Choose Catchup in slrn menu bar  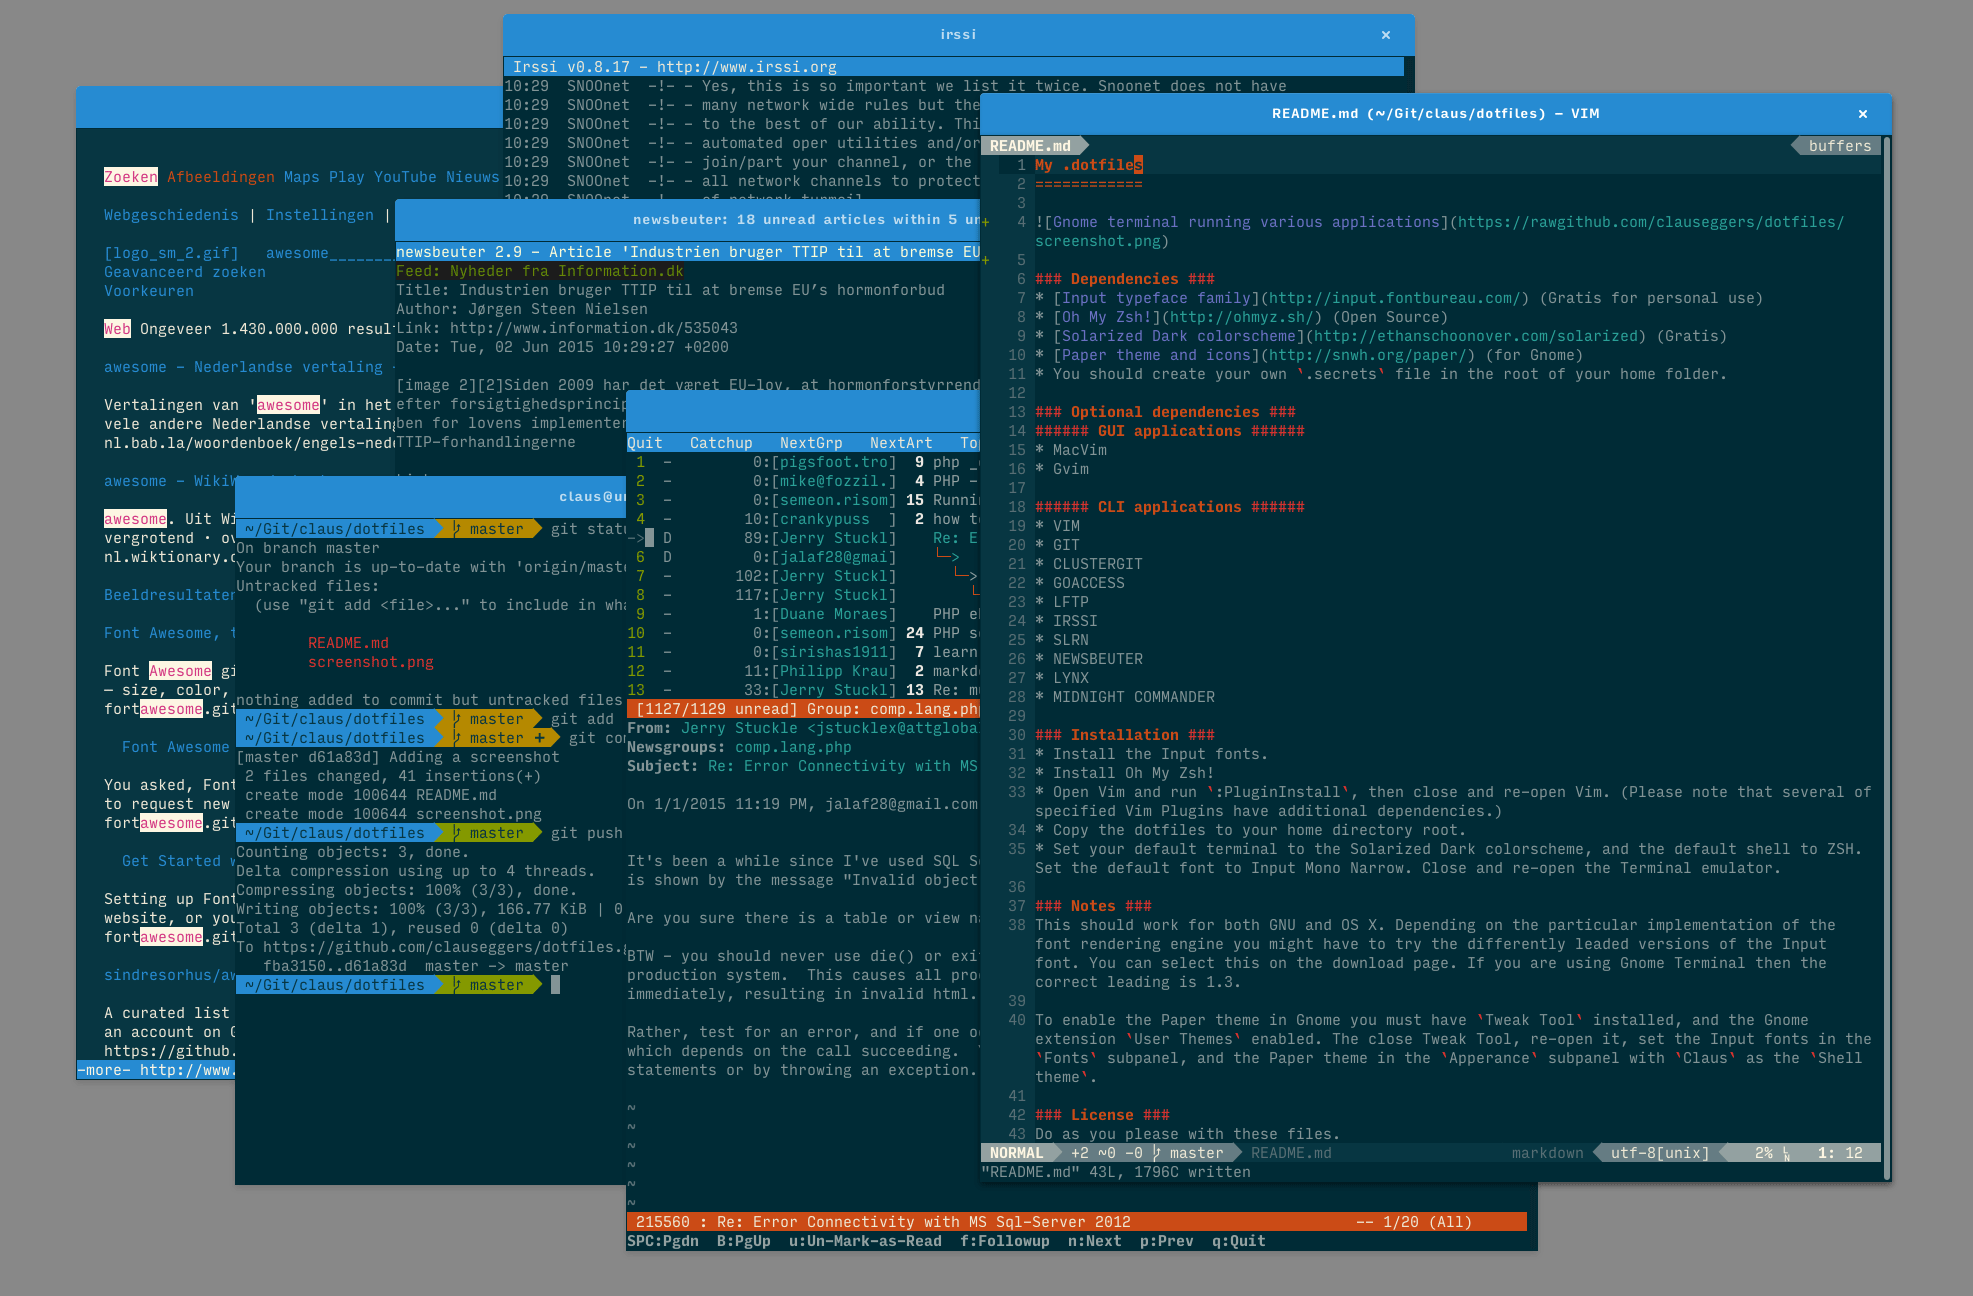point(720,443)
